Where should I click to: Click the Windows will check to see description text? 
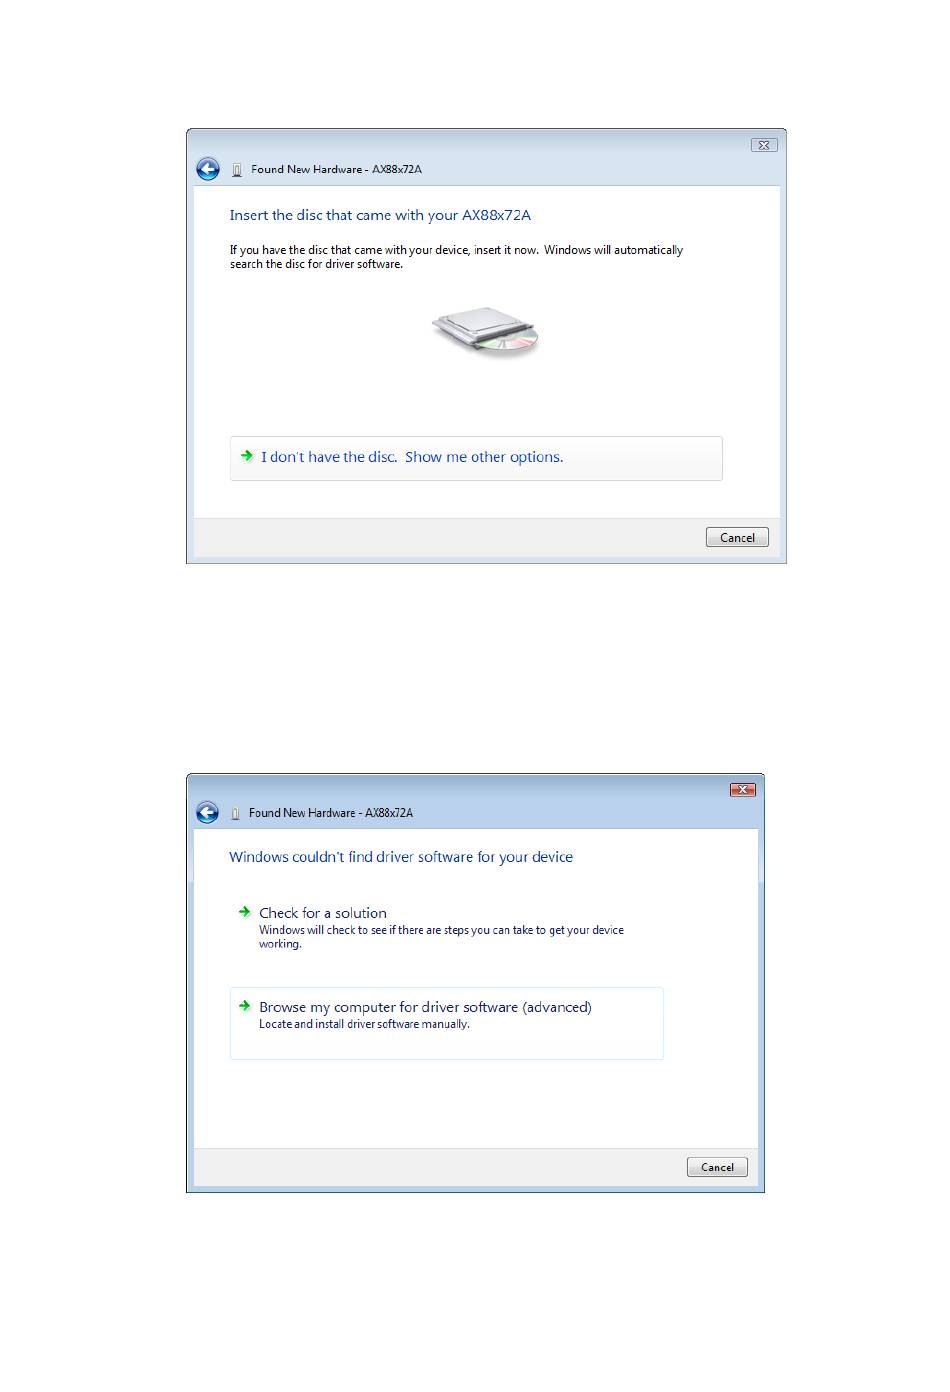tap(441, 937)
